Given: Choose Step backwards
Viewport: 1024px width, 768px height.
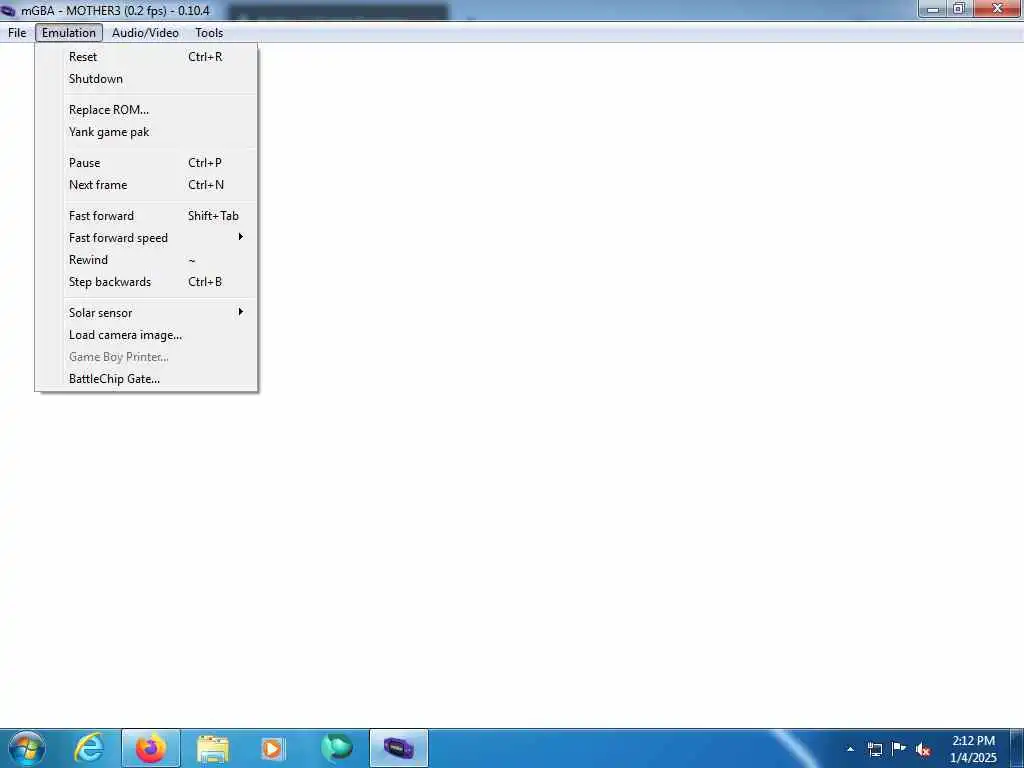Looking at the screenshot, I should click(146, 281).
